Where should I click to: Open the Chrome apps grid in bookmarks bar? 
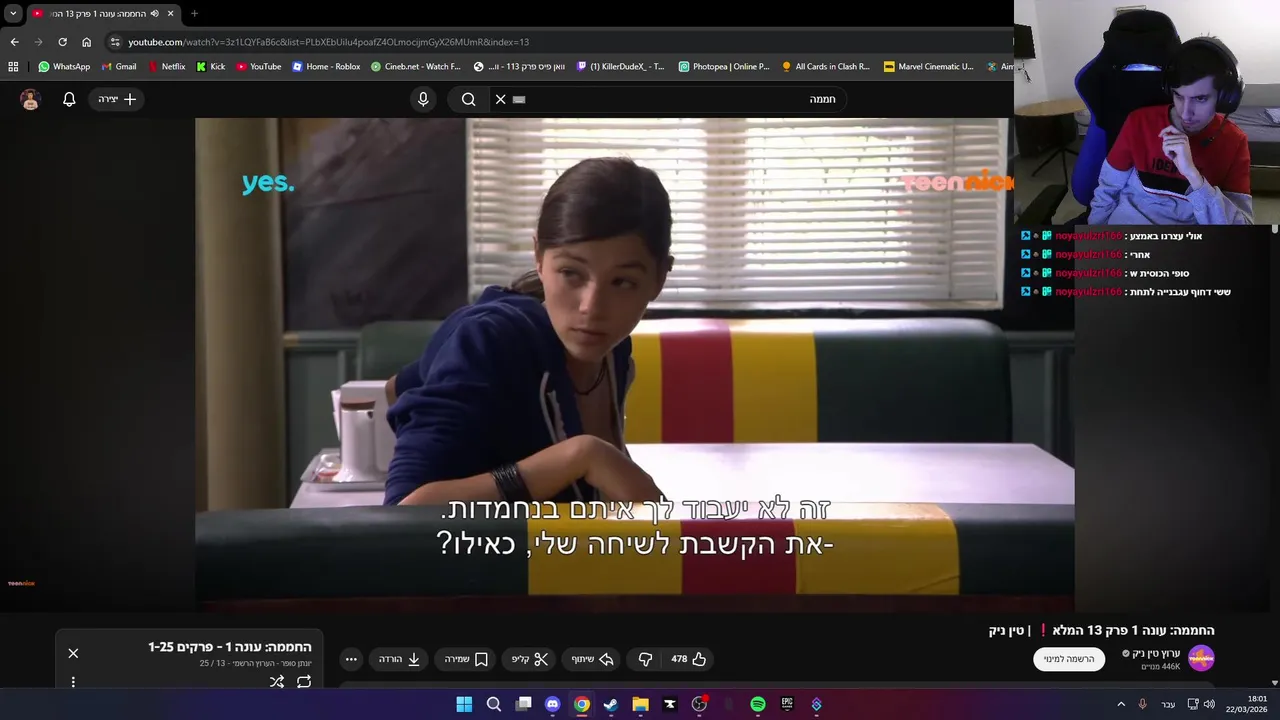(x=13, y=67)
